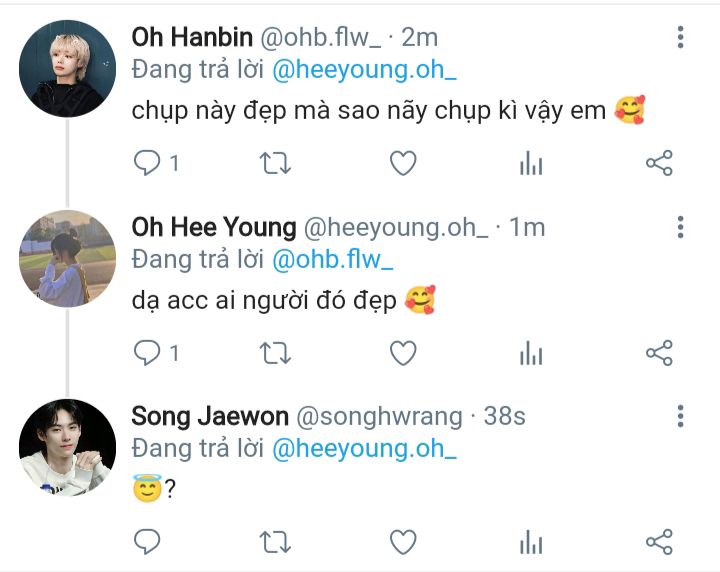Viewport: 720px width, 572px height.
Task: Open Oh Hanbin's profile picture
Action: click(x=68, y=68)
